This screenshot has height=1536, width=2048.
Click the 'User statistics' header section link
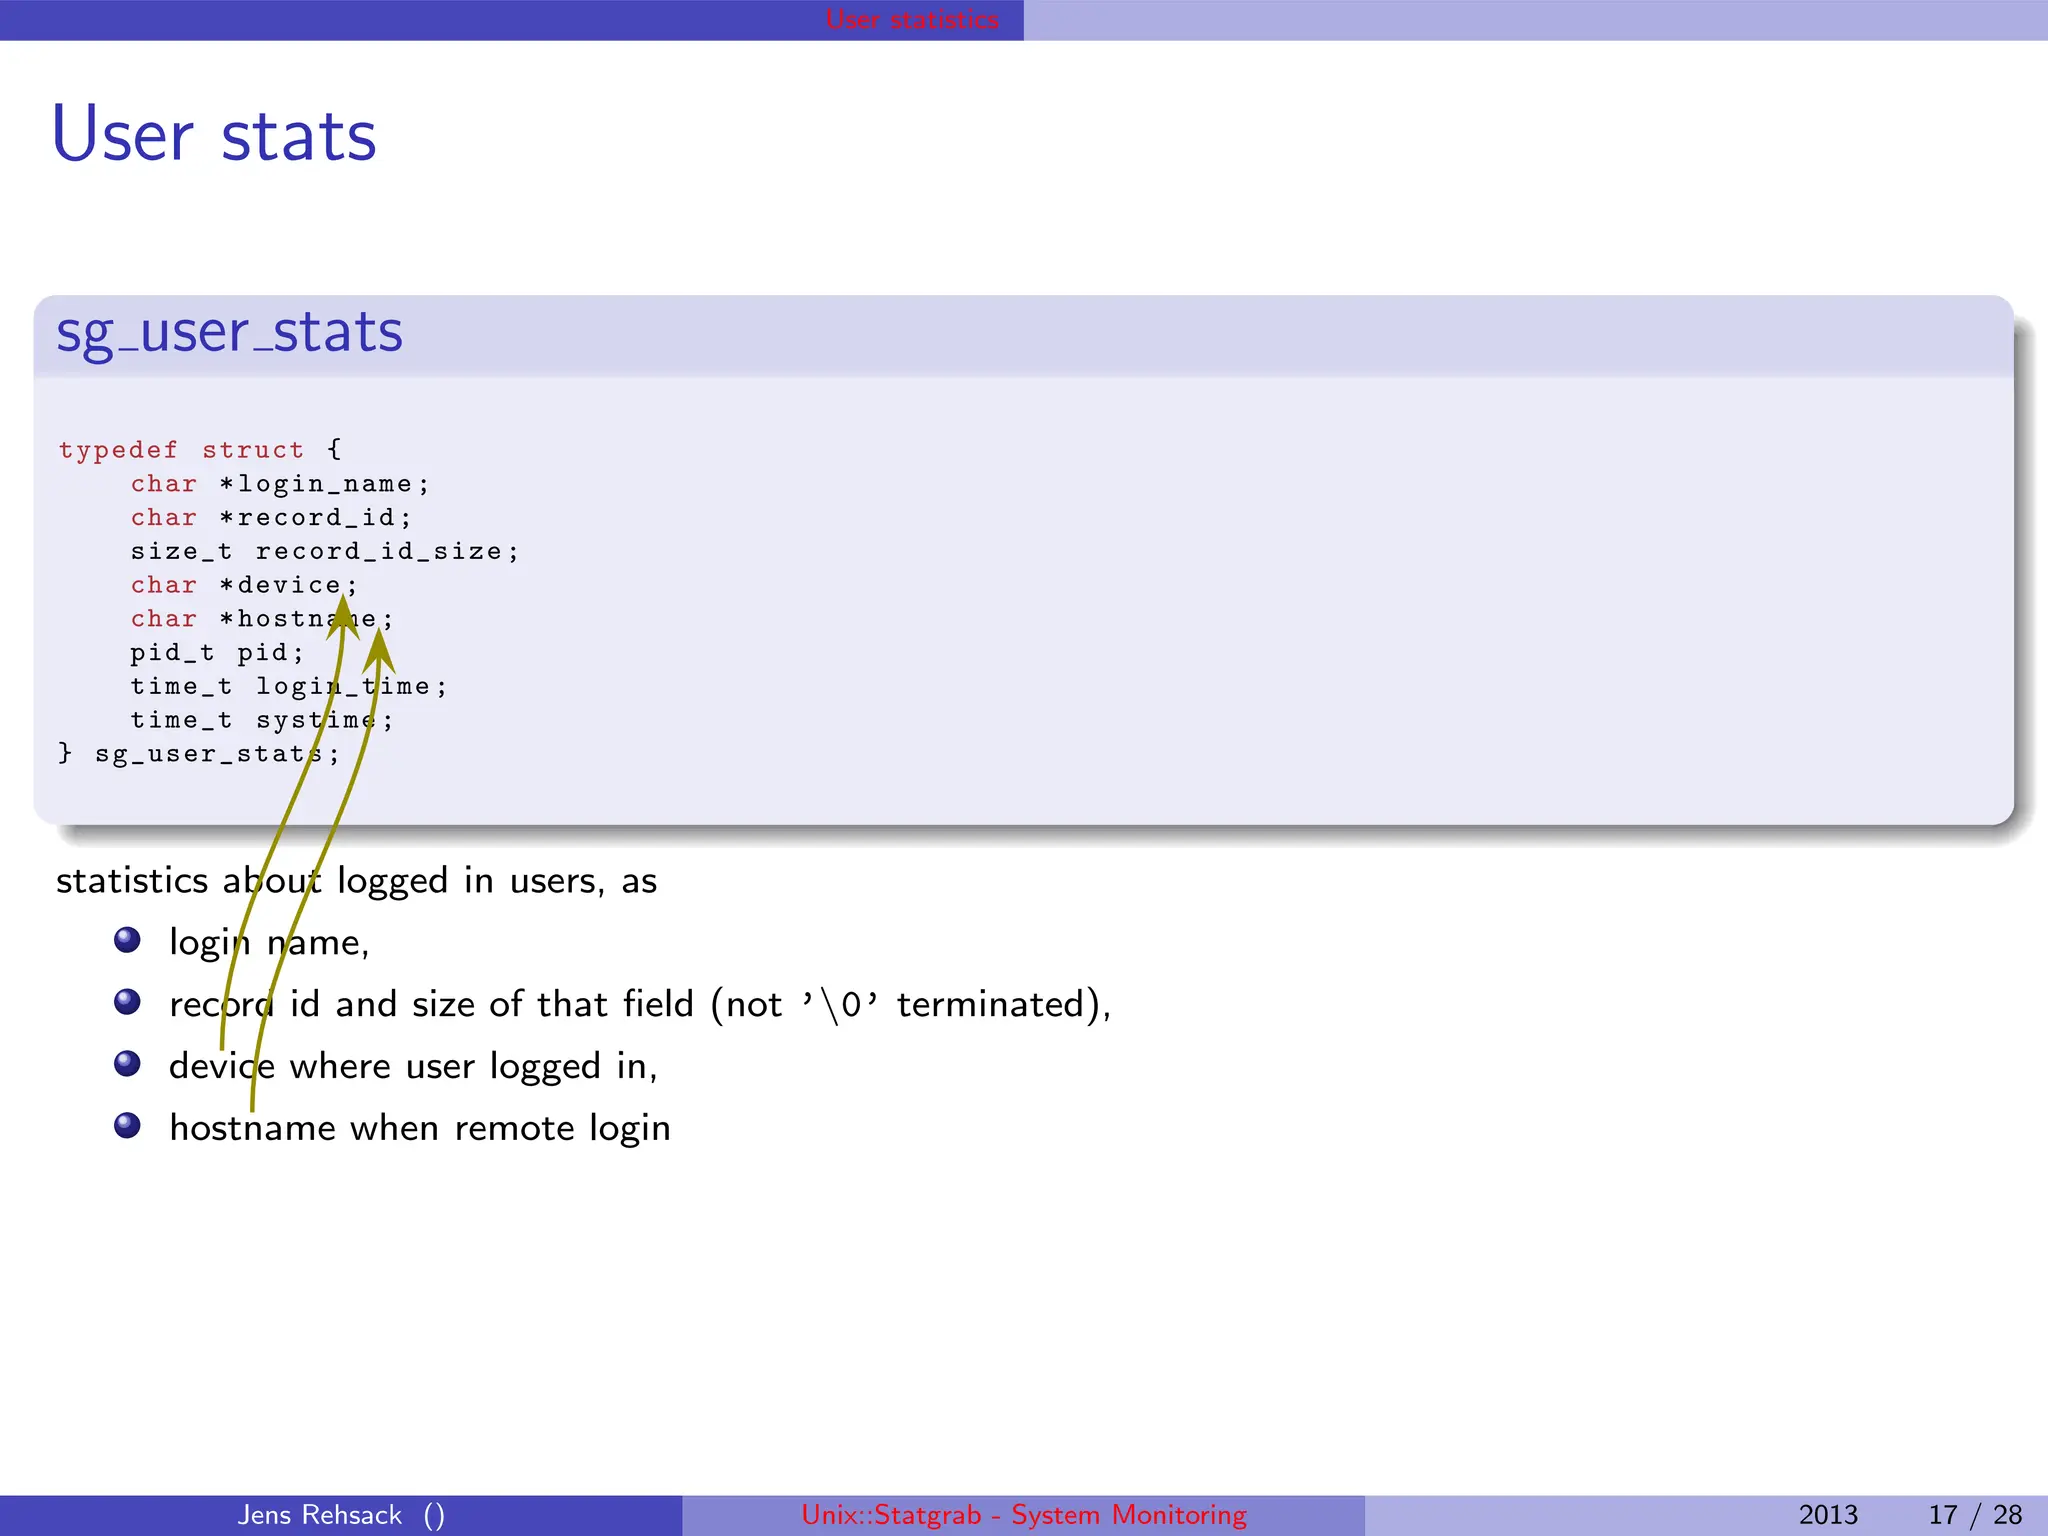click(912, 19)
